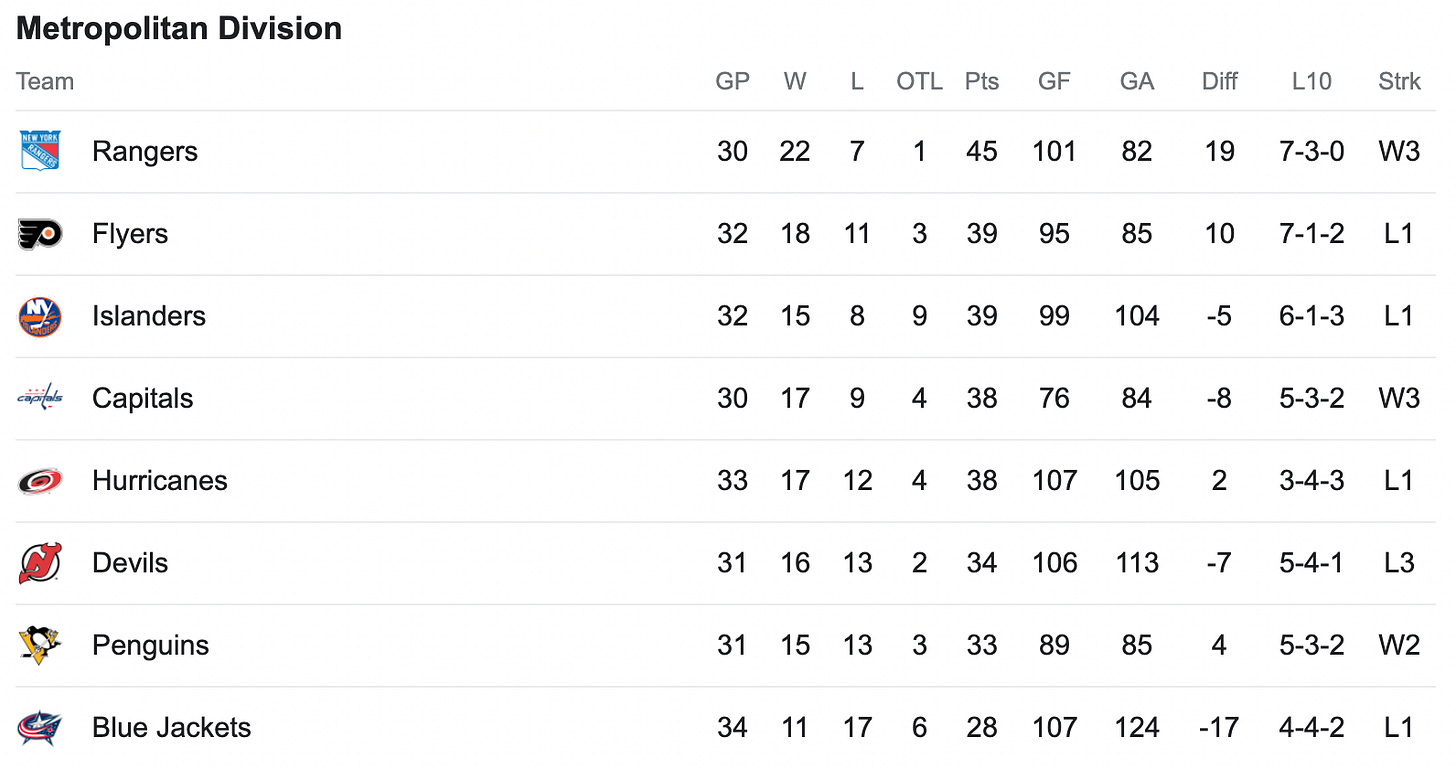Click the OTL column header

tap(919, 82)
